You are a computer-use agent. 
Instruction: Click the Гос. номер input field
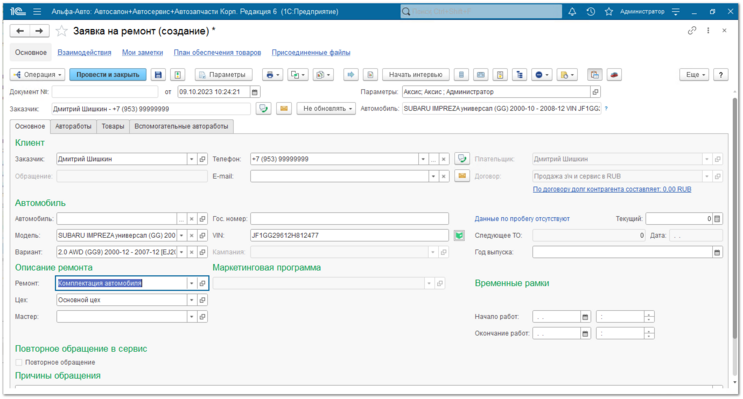click(350, 219)
